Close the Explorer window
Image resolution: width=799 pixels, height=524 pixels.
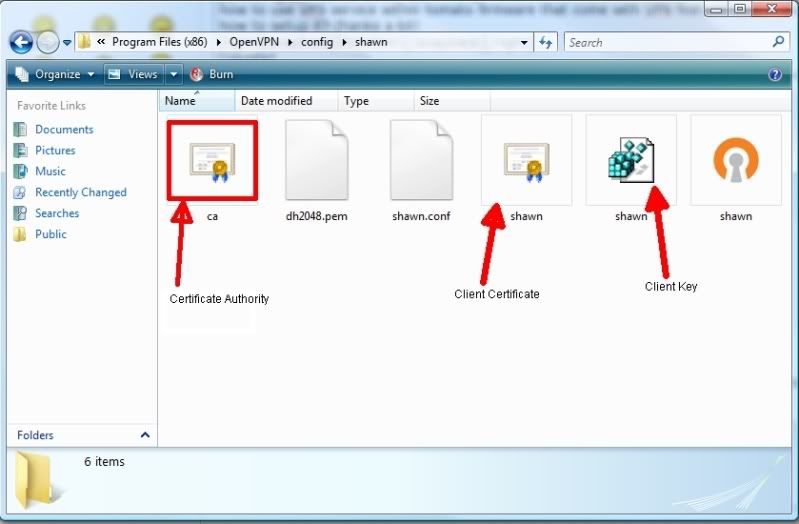pos(771,8)
